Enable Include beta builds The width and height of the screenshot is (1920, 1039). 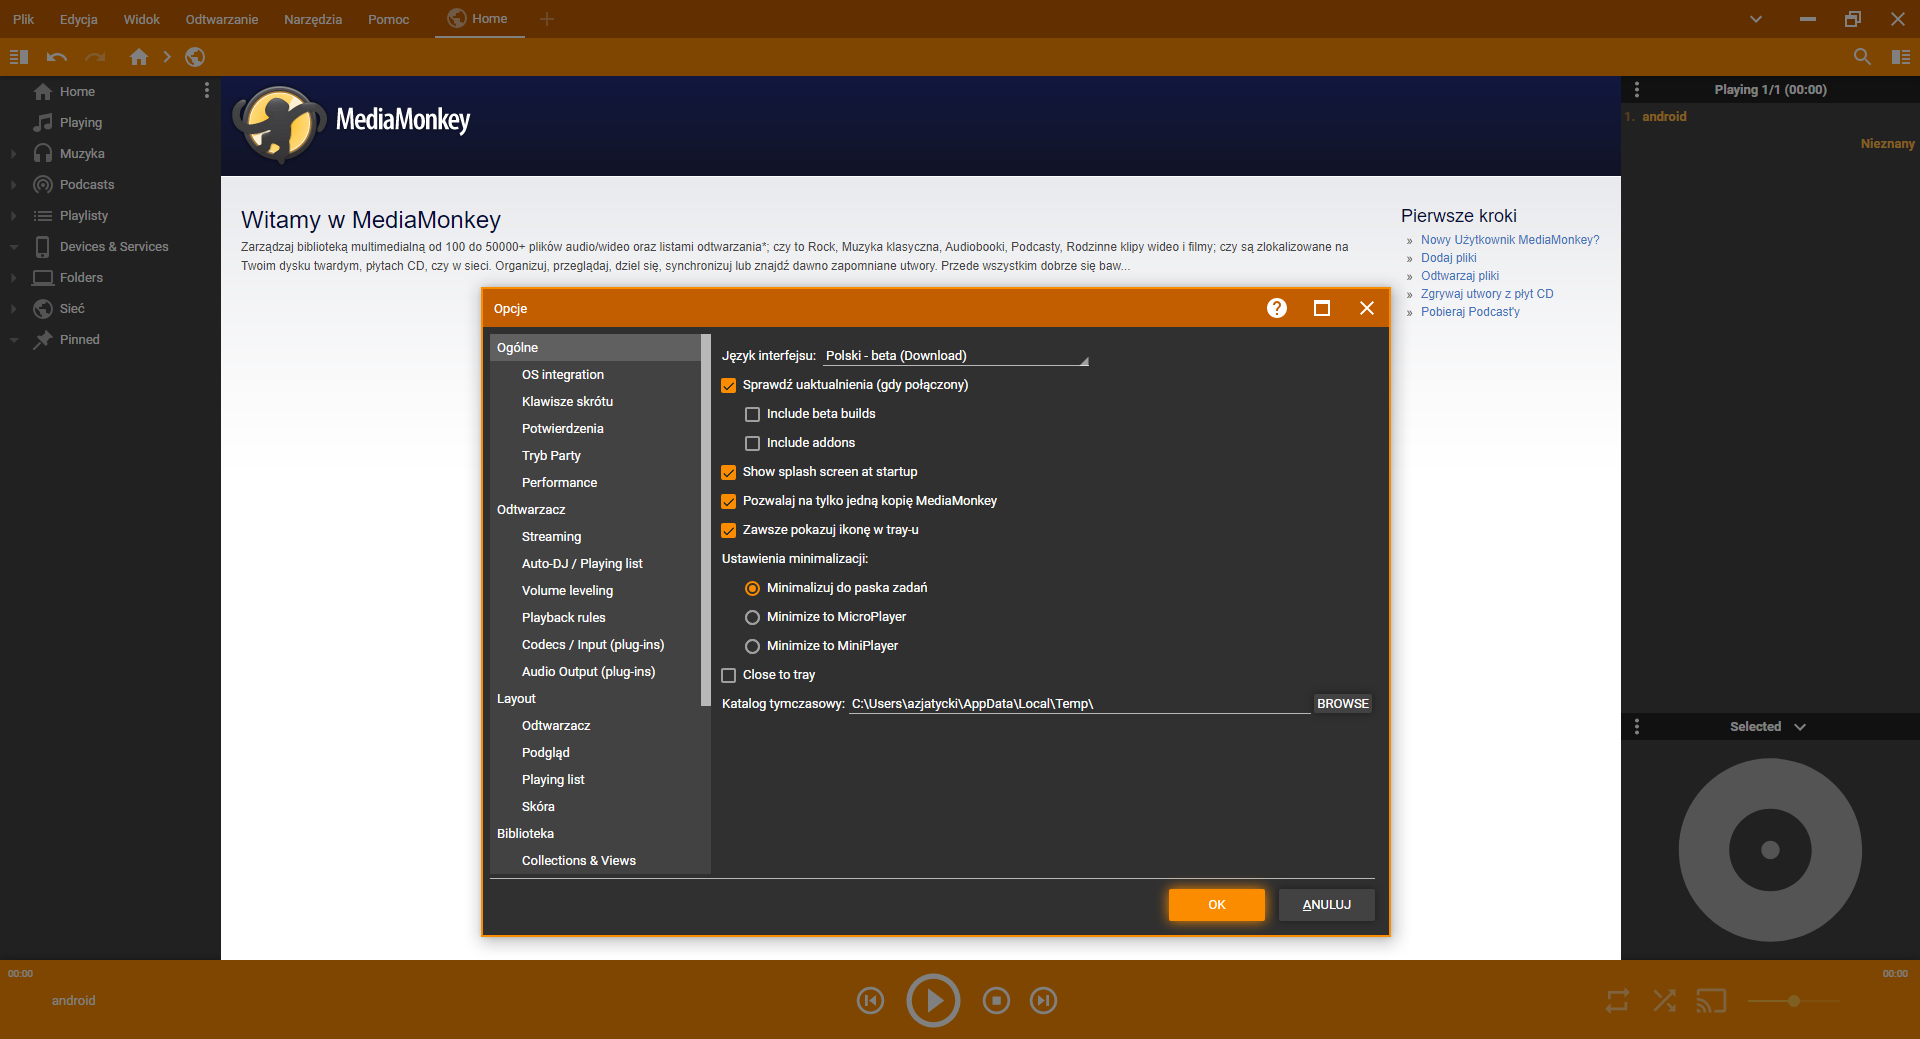tap(753, 414)
